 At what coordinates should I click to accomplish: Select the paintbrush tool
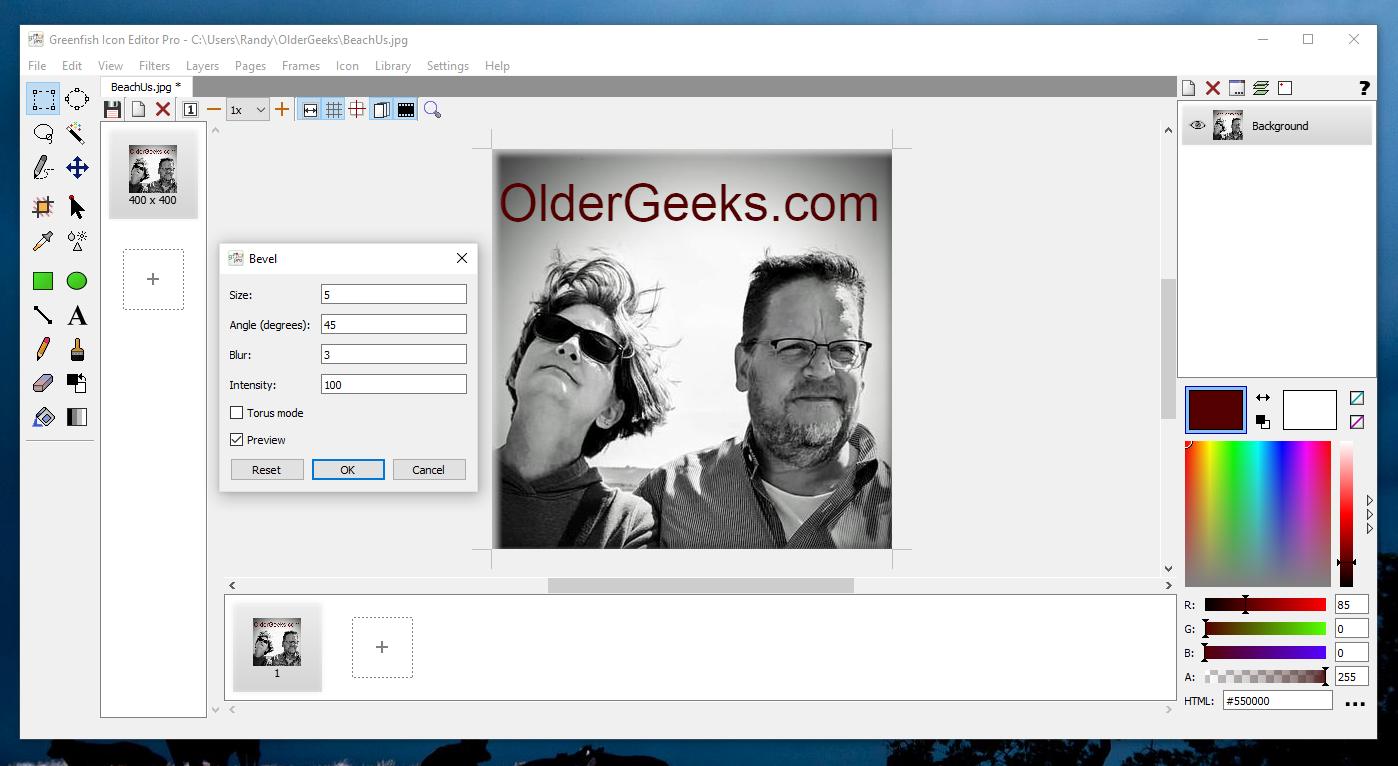click(x=77, y=349)
